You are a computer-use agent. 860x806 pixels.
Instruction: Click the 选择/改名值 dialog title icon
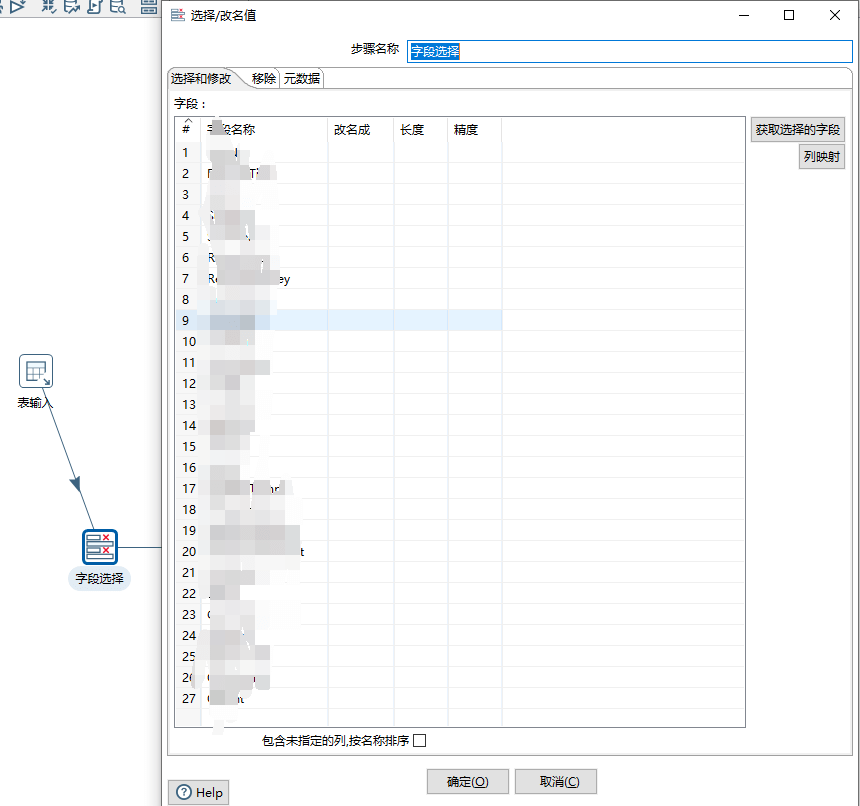pyautogui.click(x=178, y=15)
